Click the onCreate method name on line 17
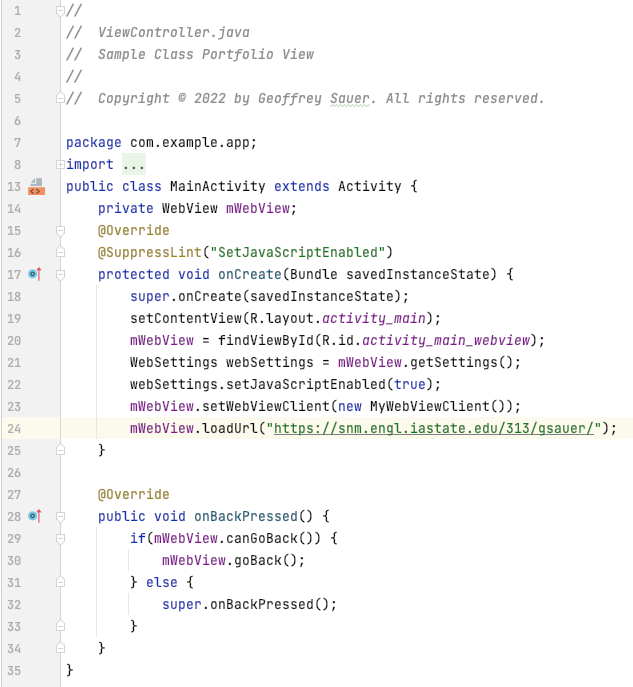The width and height of the screenshot is (633, 687). pyautogui.click(x=250, y=274)
